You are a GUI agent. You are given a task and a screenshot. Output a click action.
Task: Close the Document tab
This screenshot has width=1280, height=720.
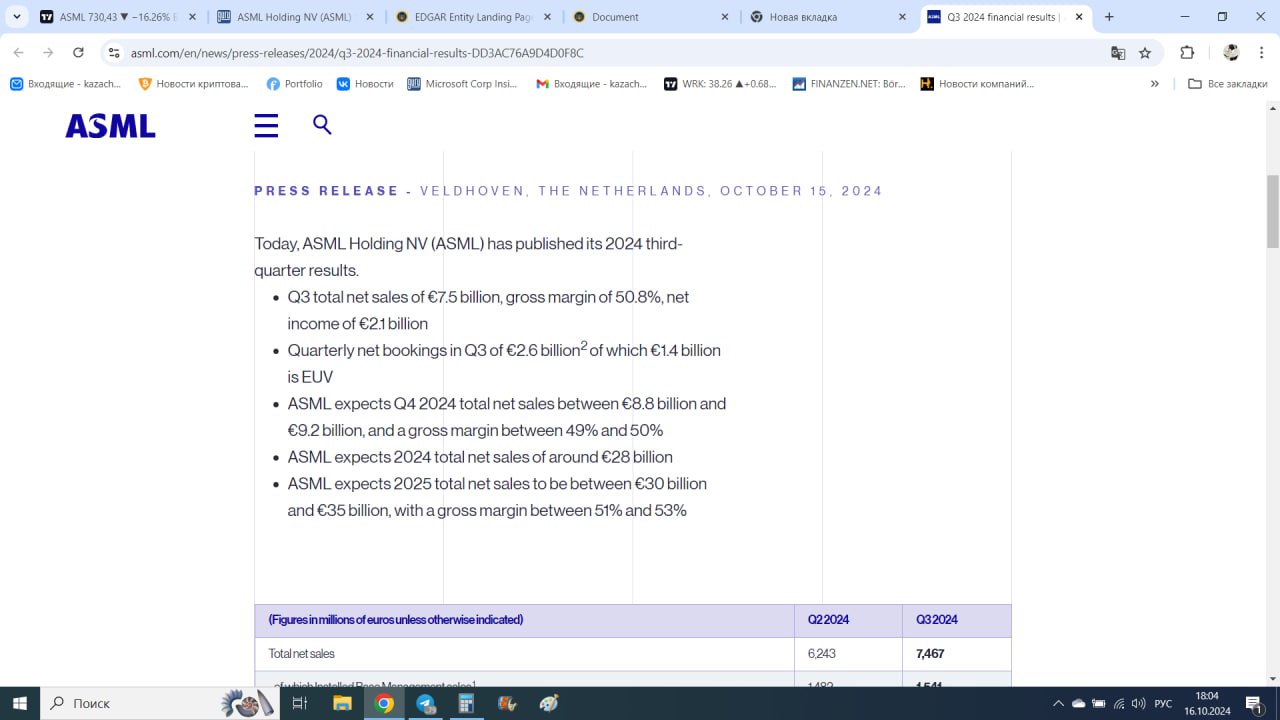pyautogui.click(x=726, y=17)
